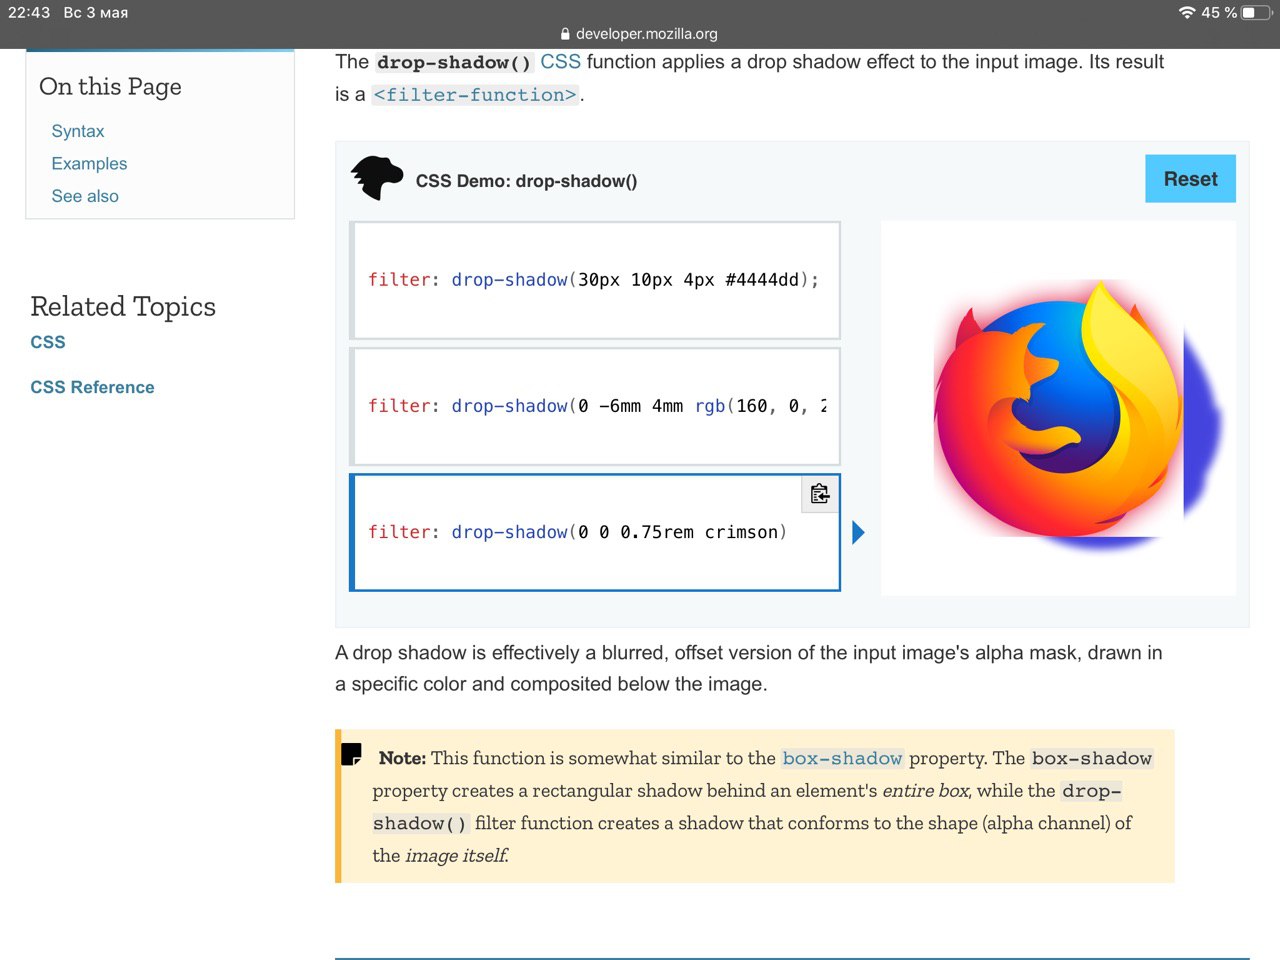The image size is (1280, 960).
Task: Tap the Wi-Fi status icon
Action: point(1187,12)
